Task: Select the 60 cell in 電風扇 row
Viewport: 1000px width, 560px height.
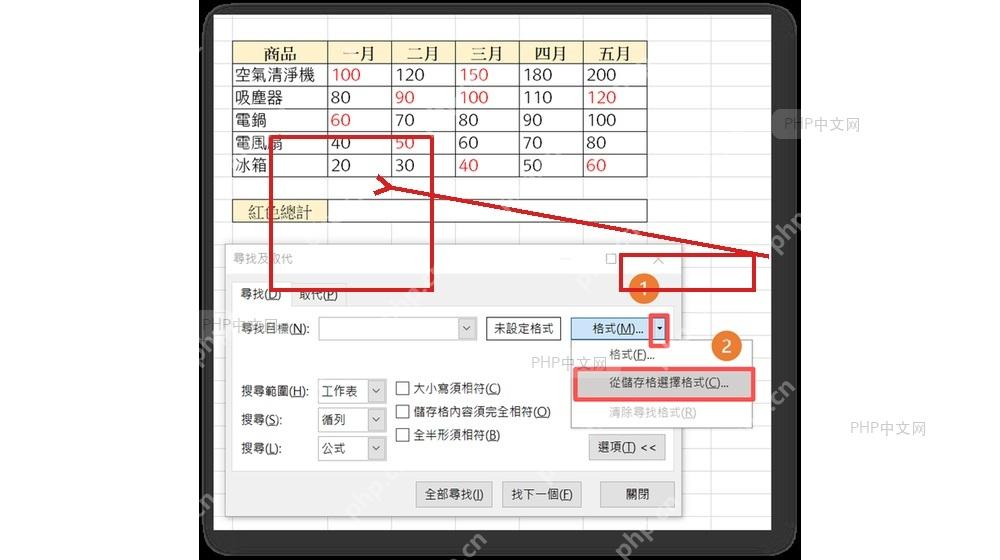Action: (487, 142)
